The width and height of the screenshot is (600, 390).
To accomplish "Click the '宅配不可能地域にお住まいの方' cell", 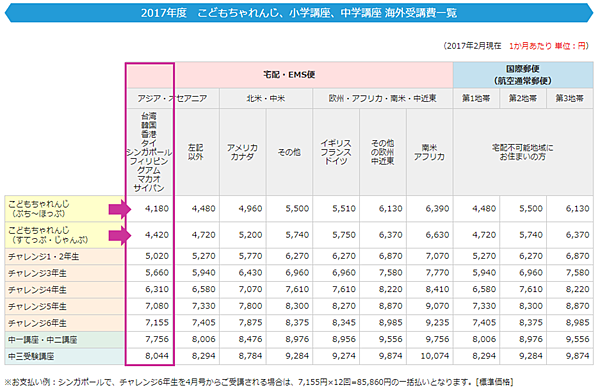I will [523, 152].
